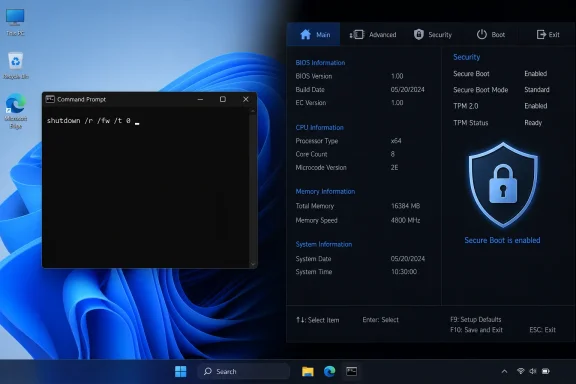Click the Security panel heading

467,57
